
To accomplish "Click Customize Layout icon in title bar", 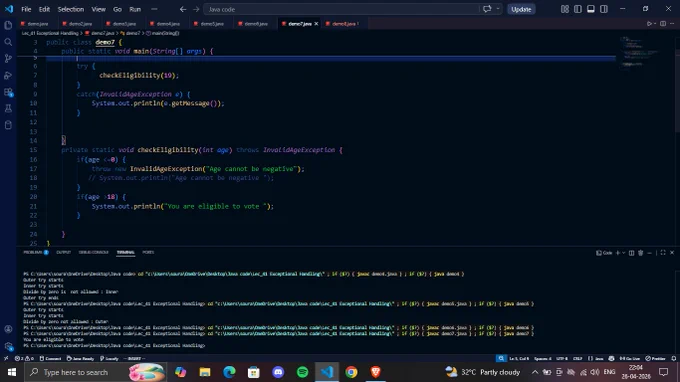I will pos(565,9).
